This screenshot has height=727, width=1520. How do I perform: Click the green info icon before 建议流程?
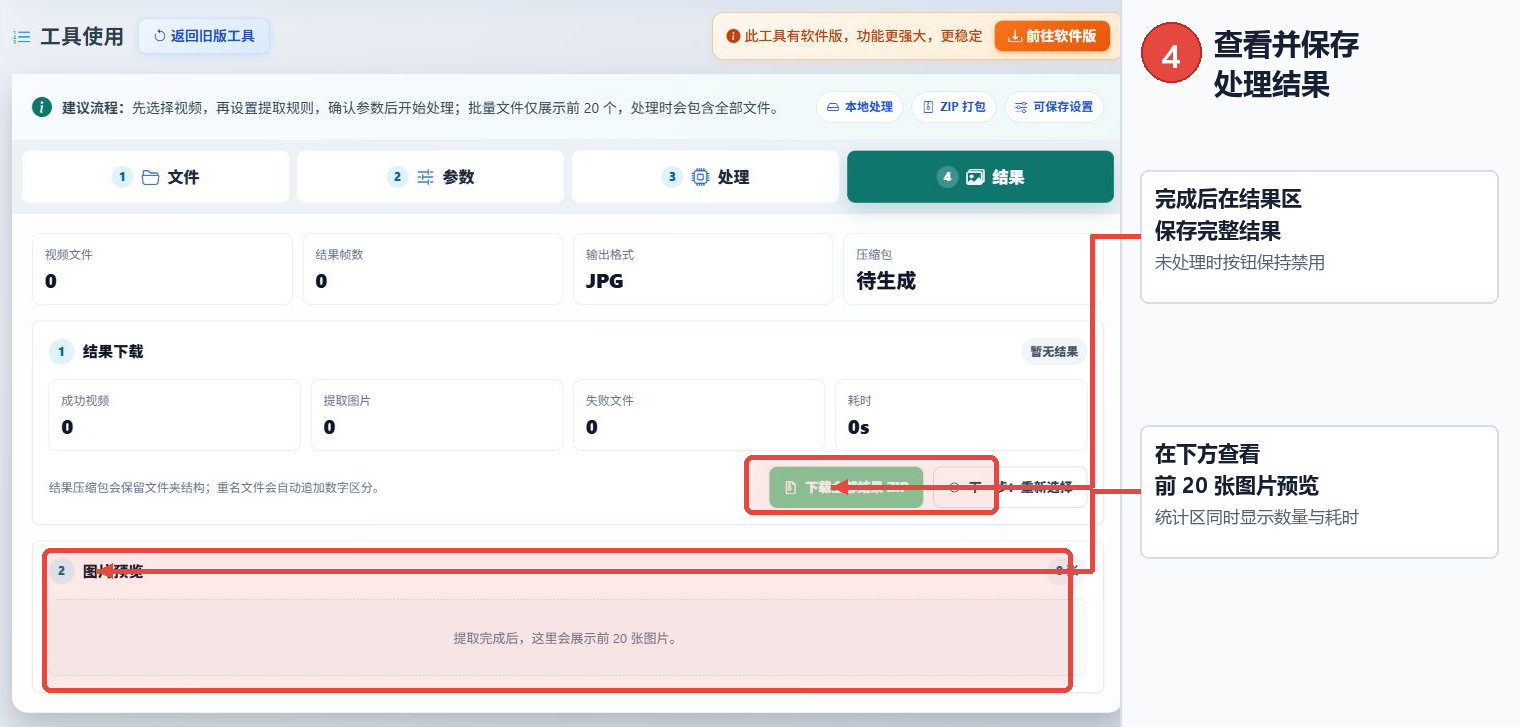[41, 107]
